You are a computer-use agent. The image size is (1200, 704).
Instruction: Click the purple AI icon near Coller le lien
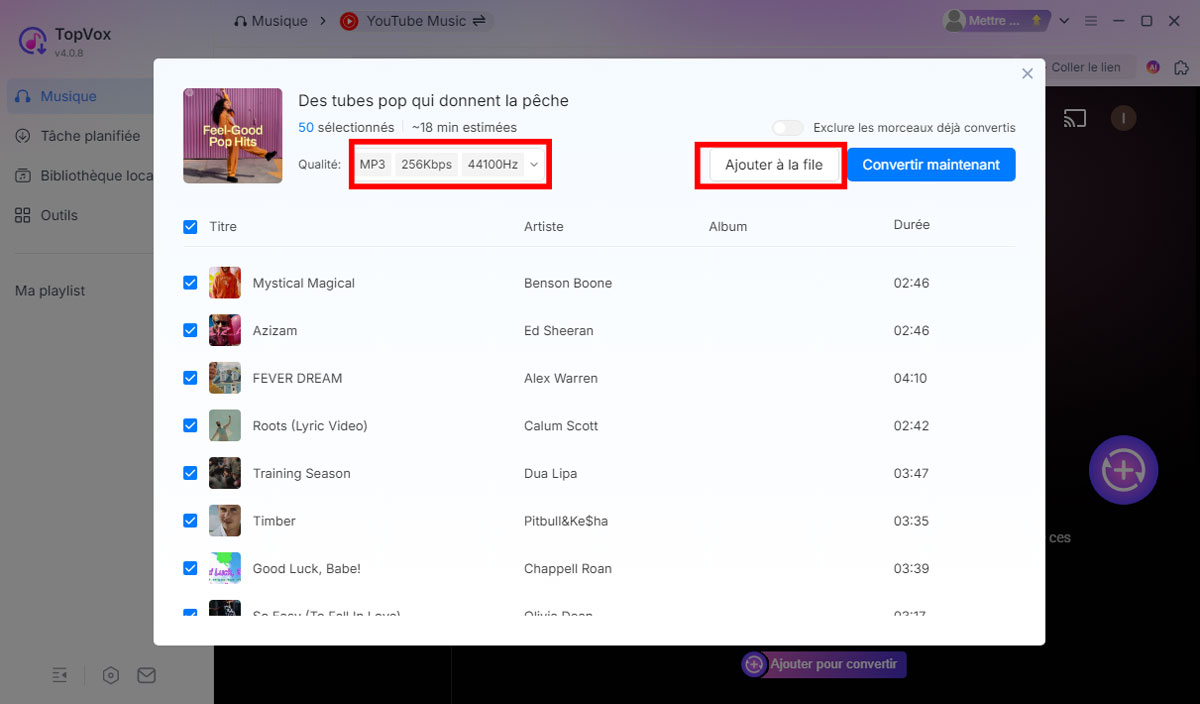(1153, 67)
